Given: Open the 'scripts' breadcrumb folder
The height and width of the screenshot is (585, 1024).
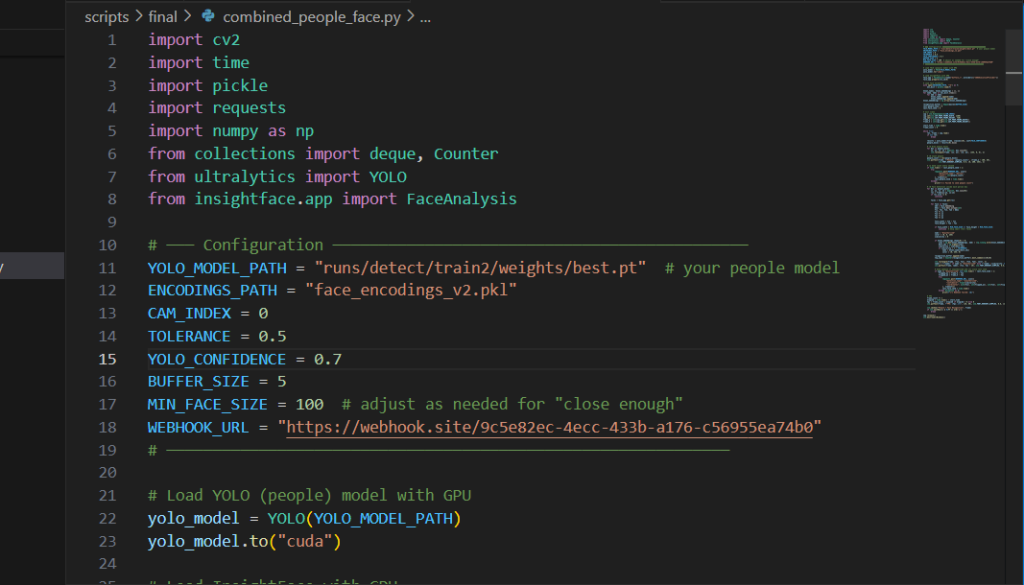Looking at the screenshot, I should pos(106,17).
